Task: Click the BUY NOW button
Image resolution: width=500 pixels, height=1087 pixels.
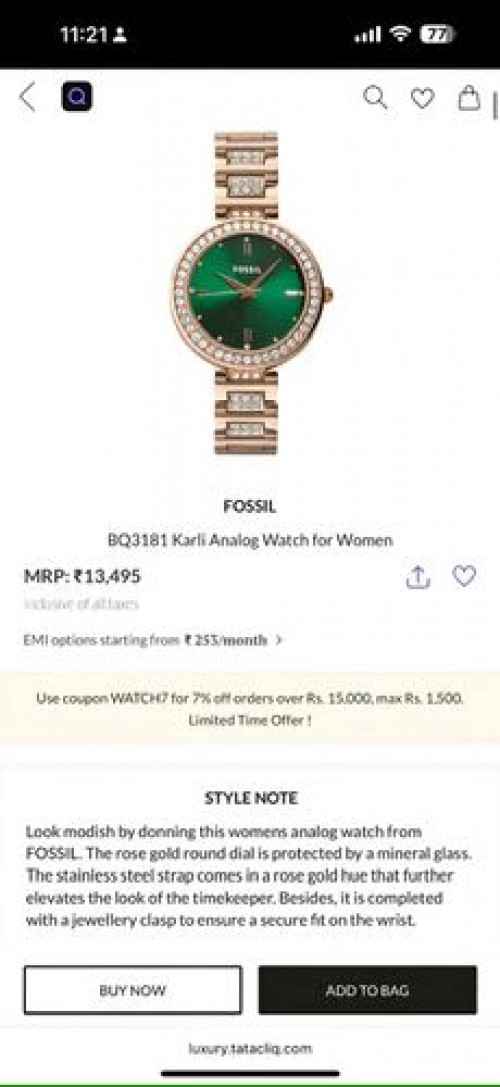Action: click(x=132, y=990)
